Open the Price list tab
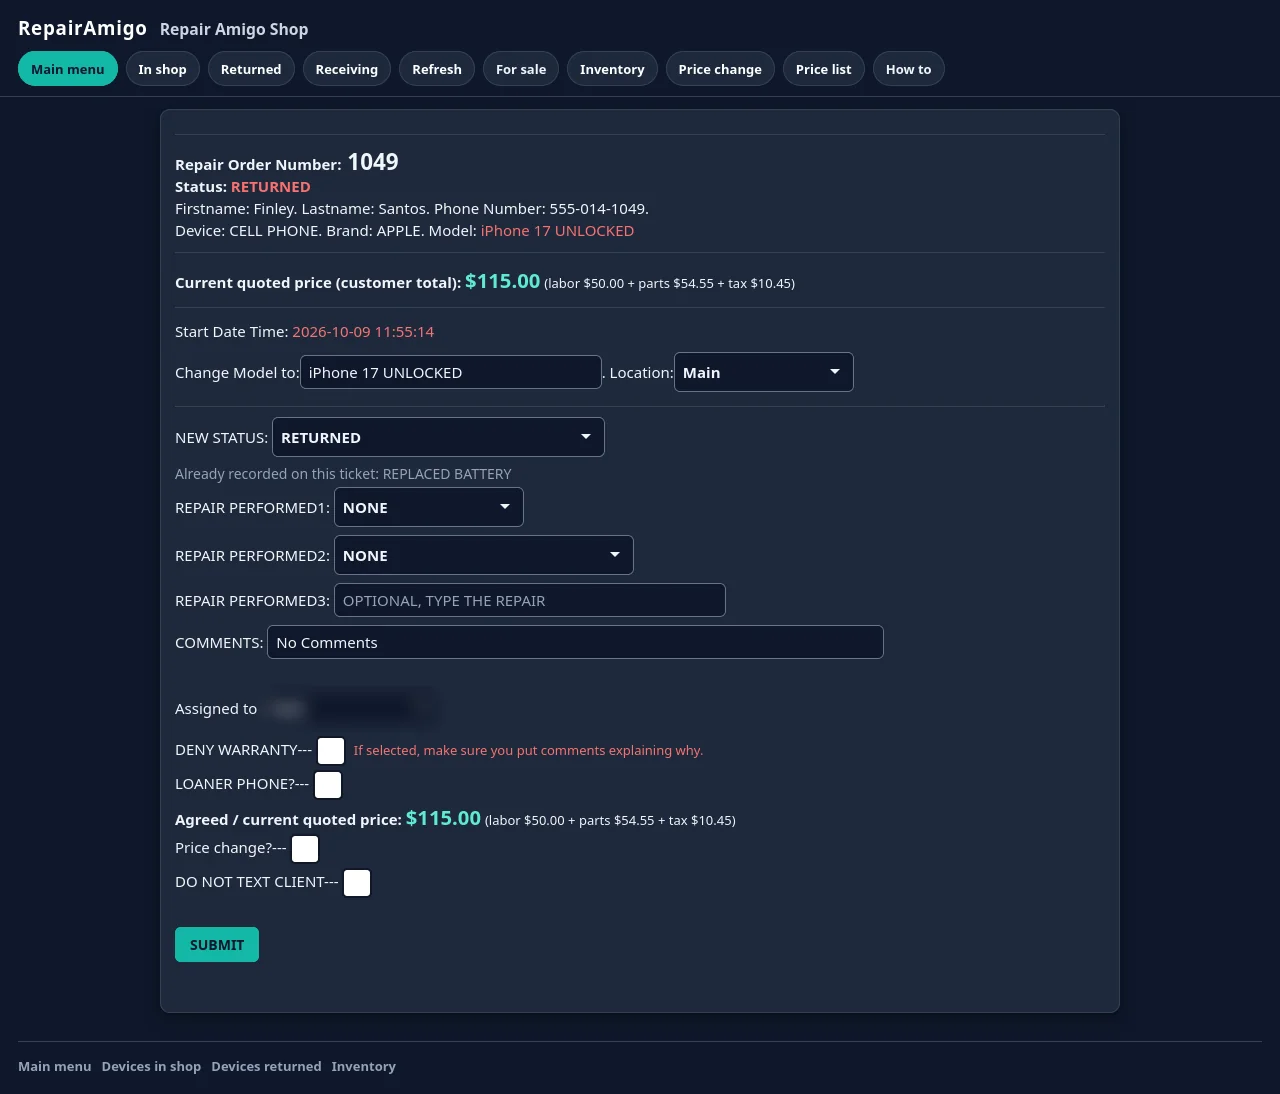The width and height of the screenshot is (1280, 1094). 824,69
